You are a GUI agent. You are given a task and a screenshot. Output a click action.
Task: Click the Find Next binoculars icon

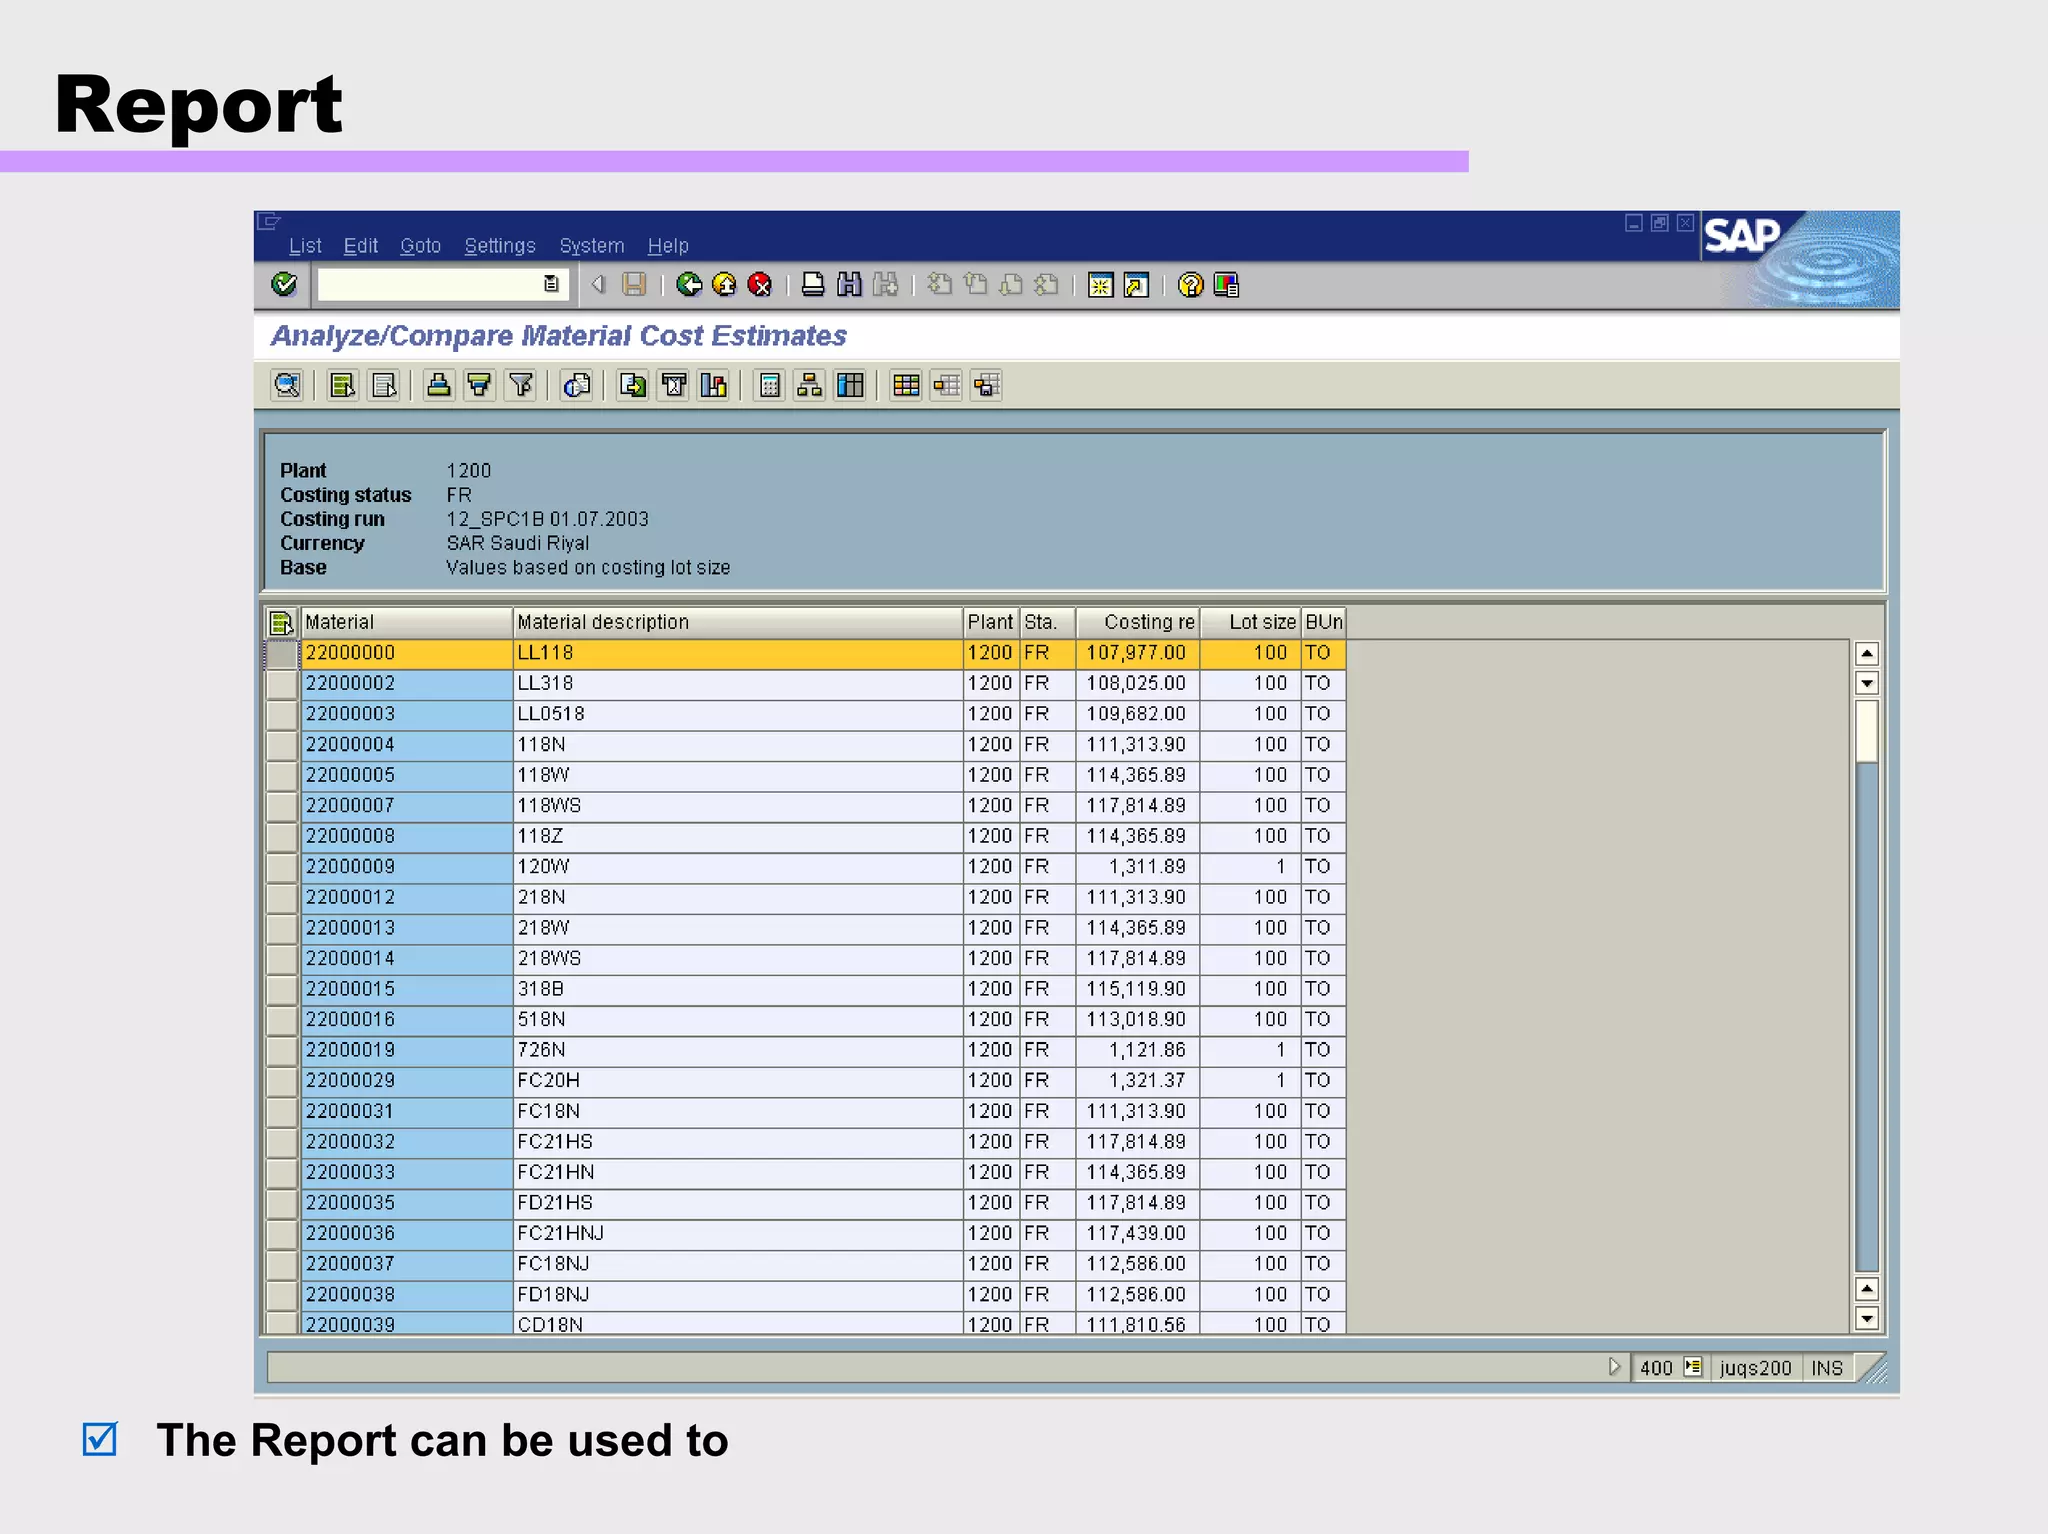pos(885,285)
